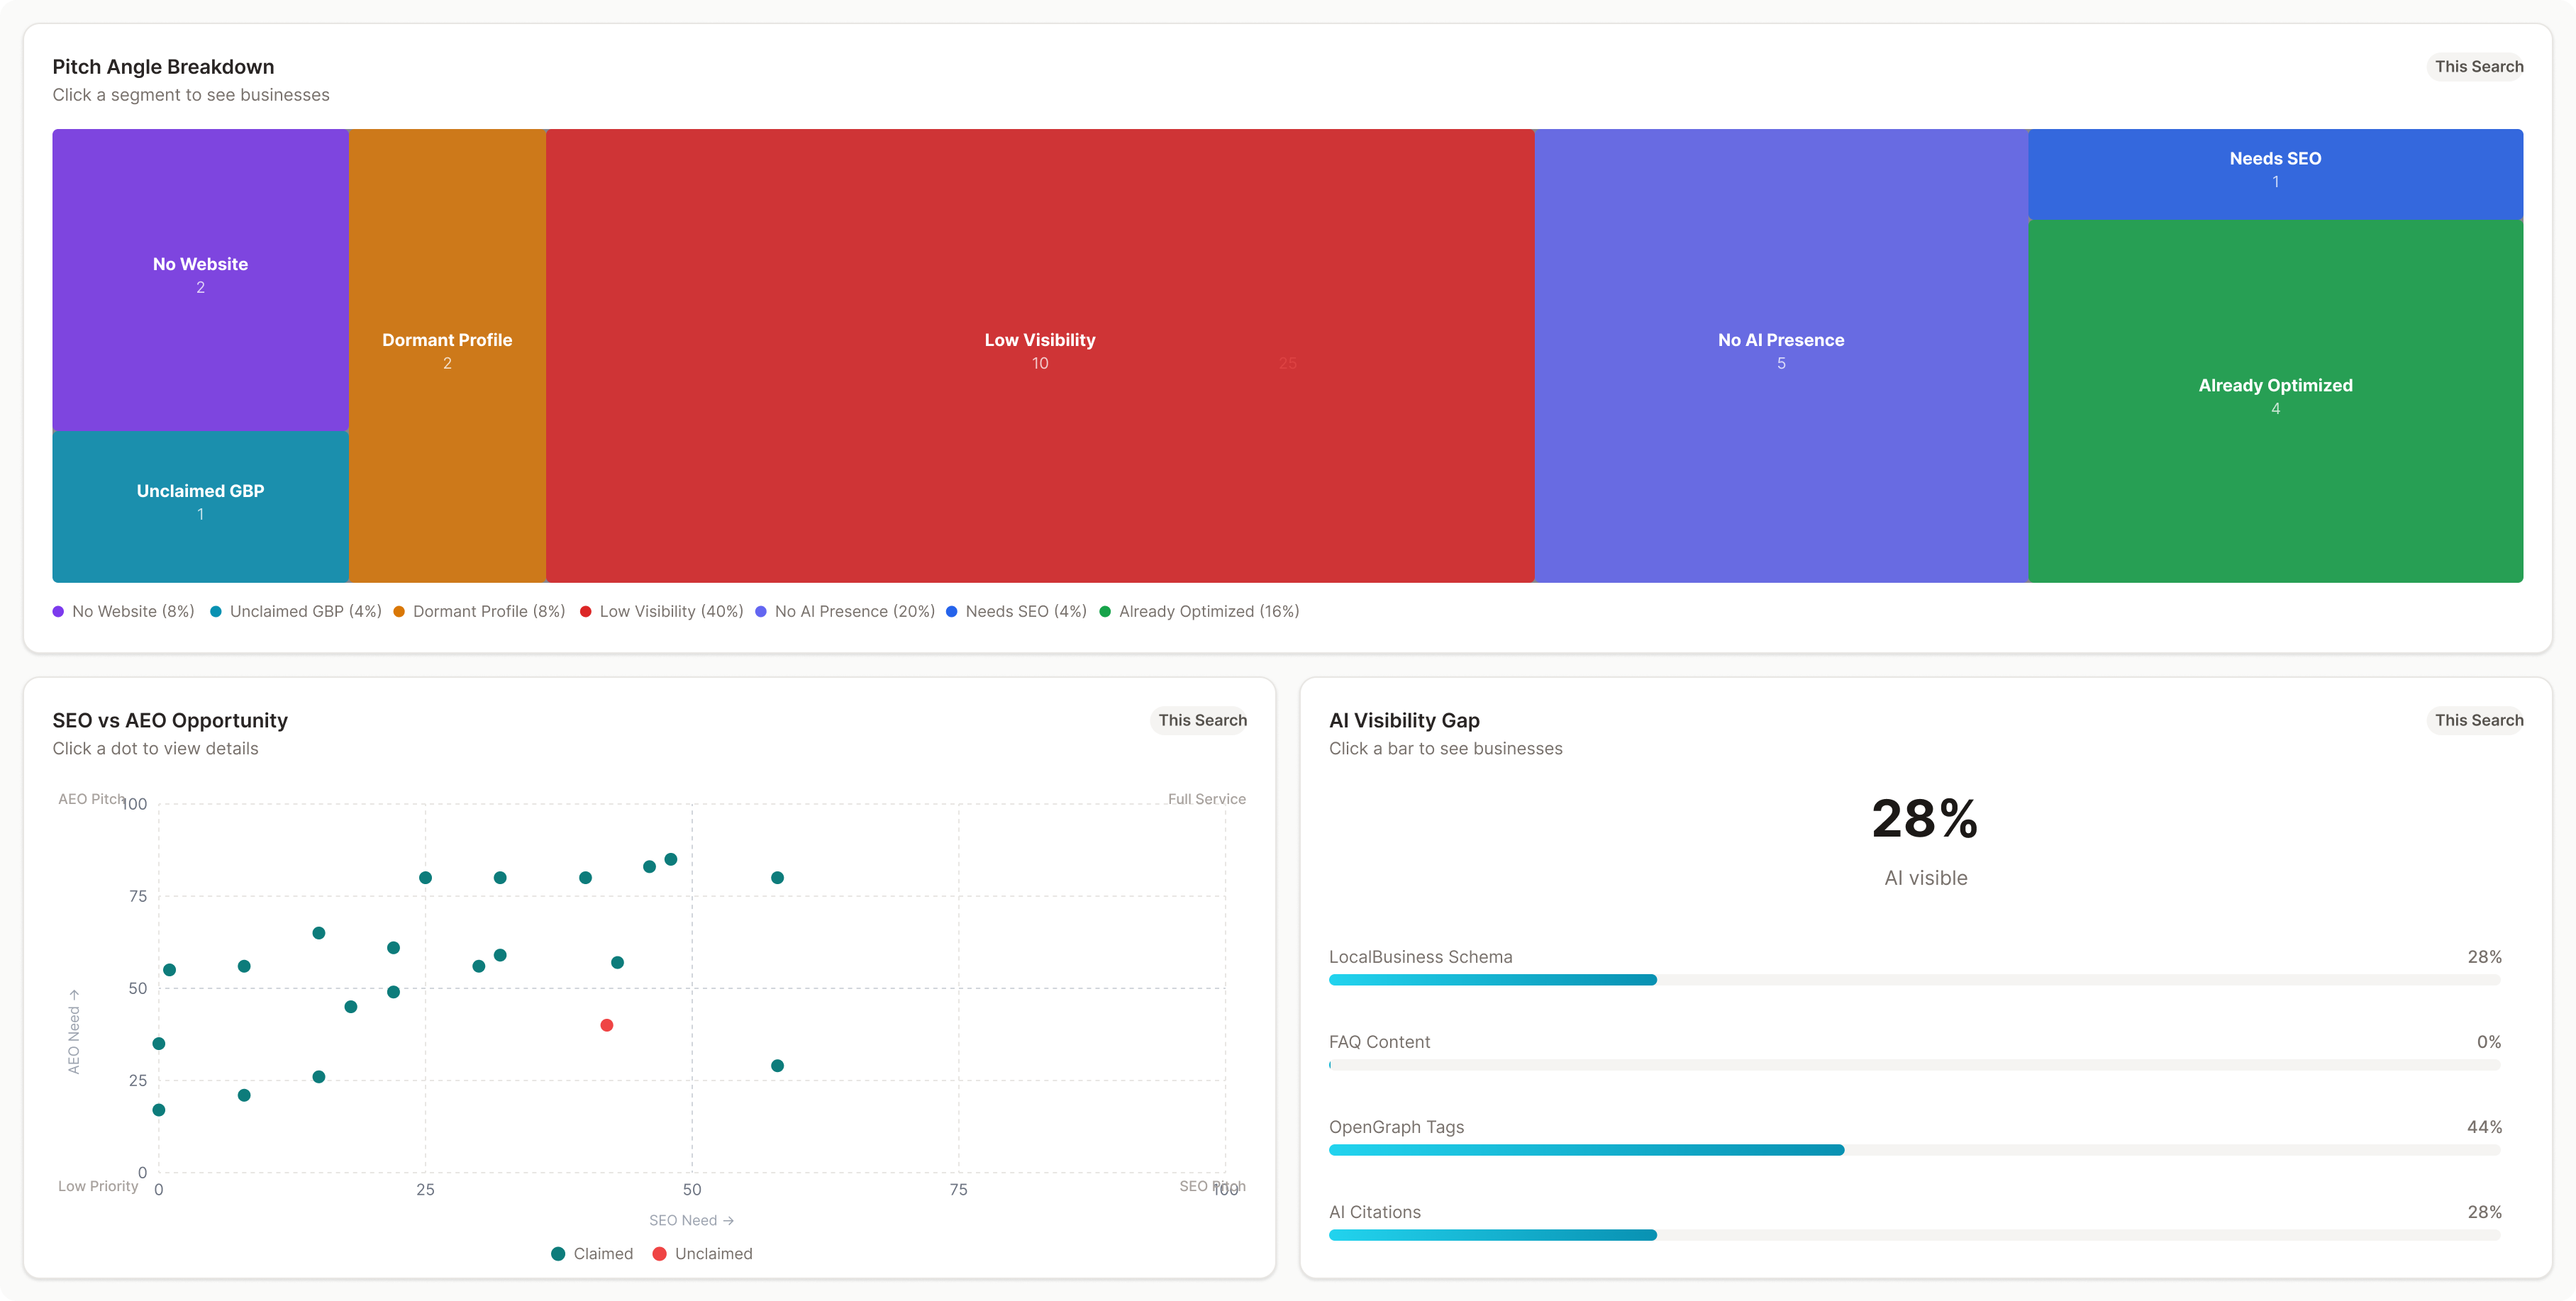Click the LocalBusiness Schema progress bar
Image resolution: width=2576 pixels, height=1301 pixels.
pos(1492,980)
